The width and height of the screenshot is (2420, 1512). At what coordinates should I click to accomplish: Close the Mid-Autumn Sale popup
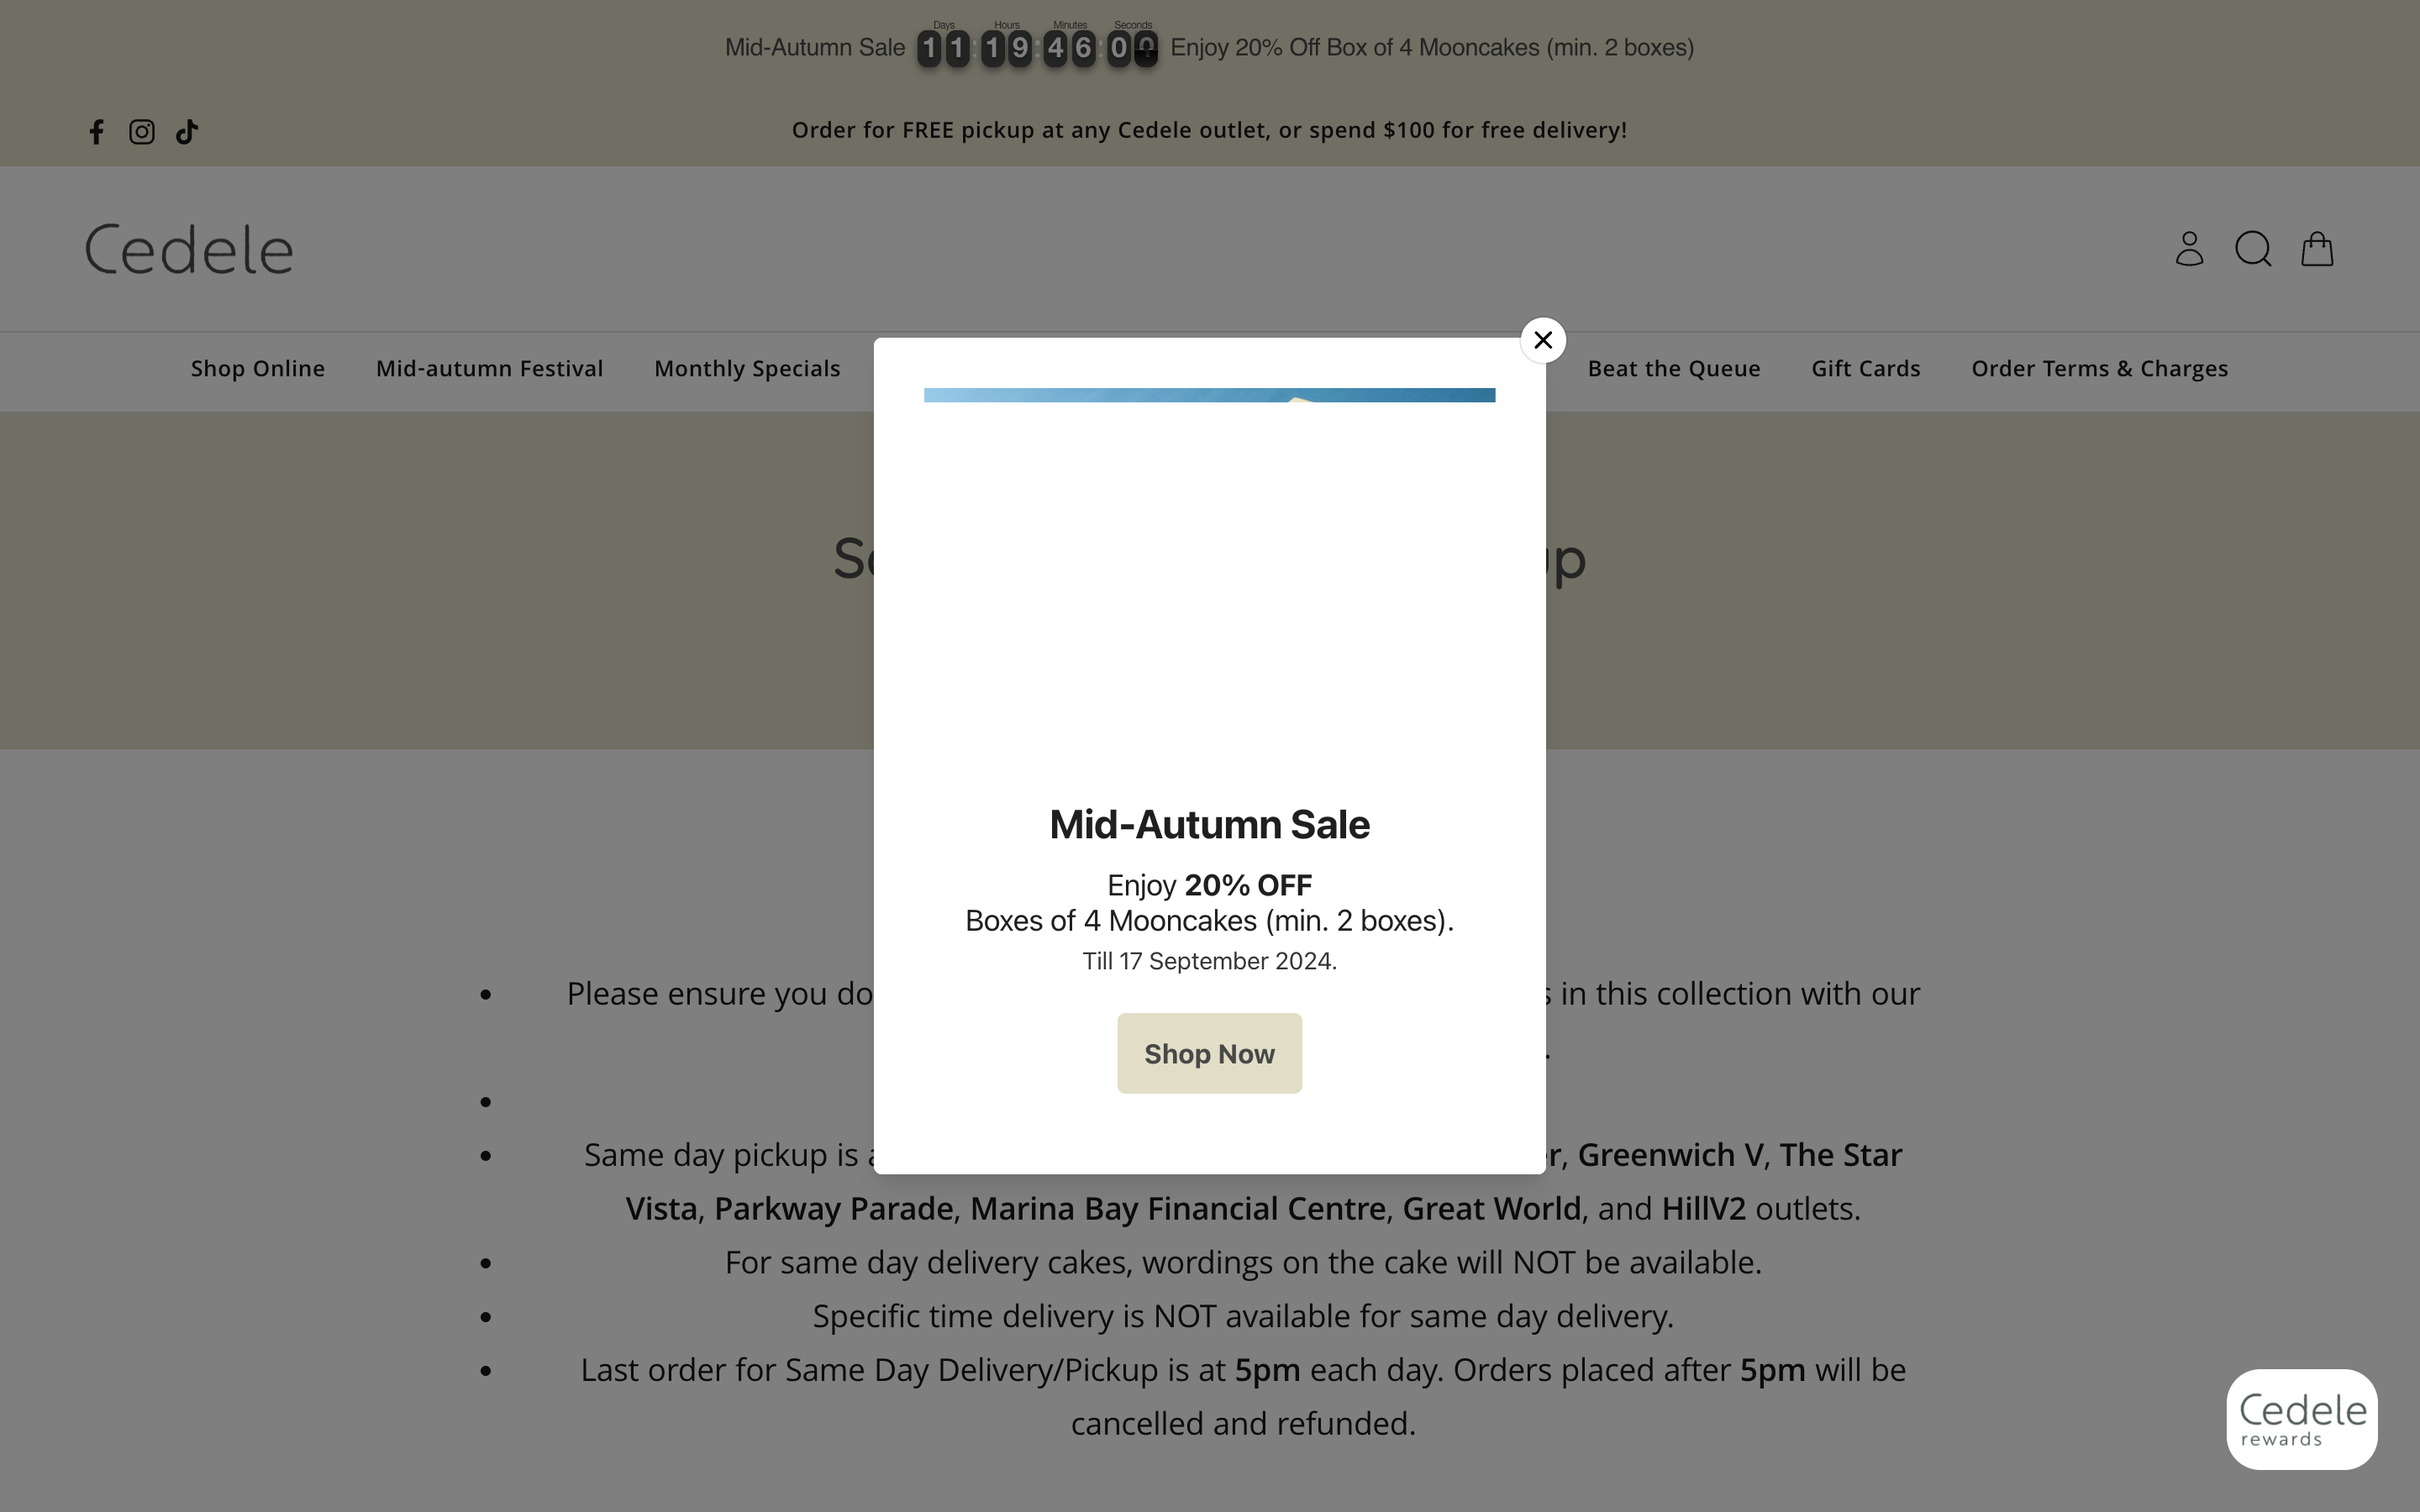click(1539, 338)
